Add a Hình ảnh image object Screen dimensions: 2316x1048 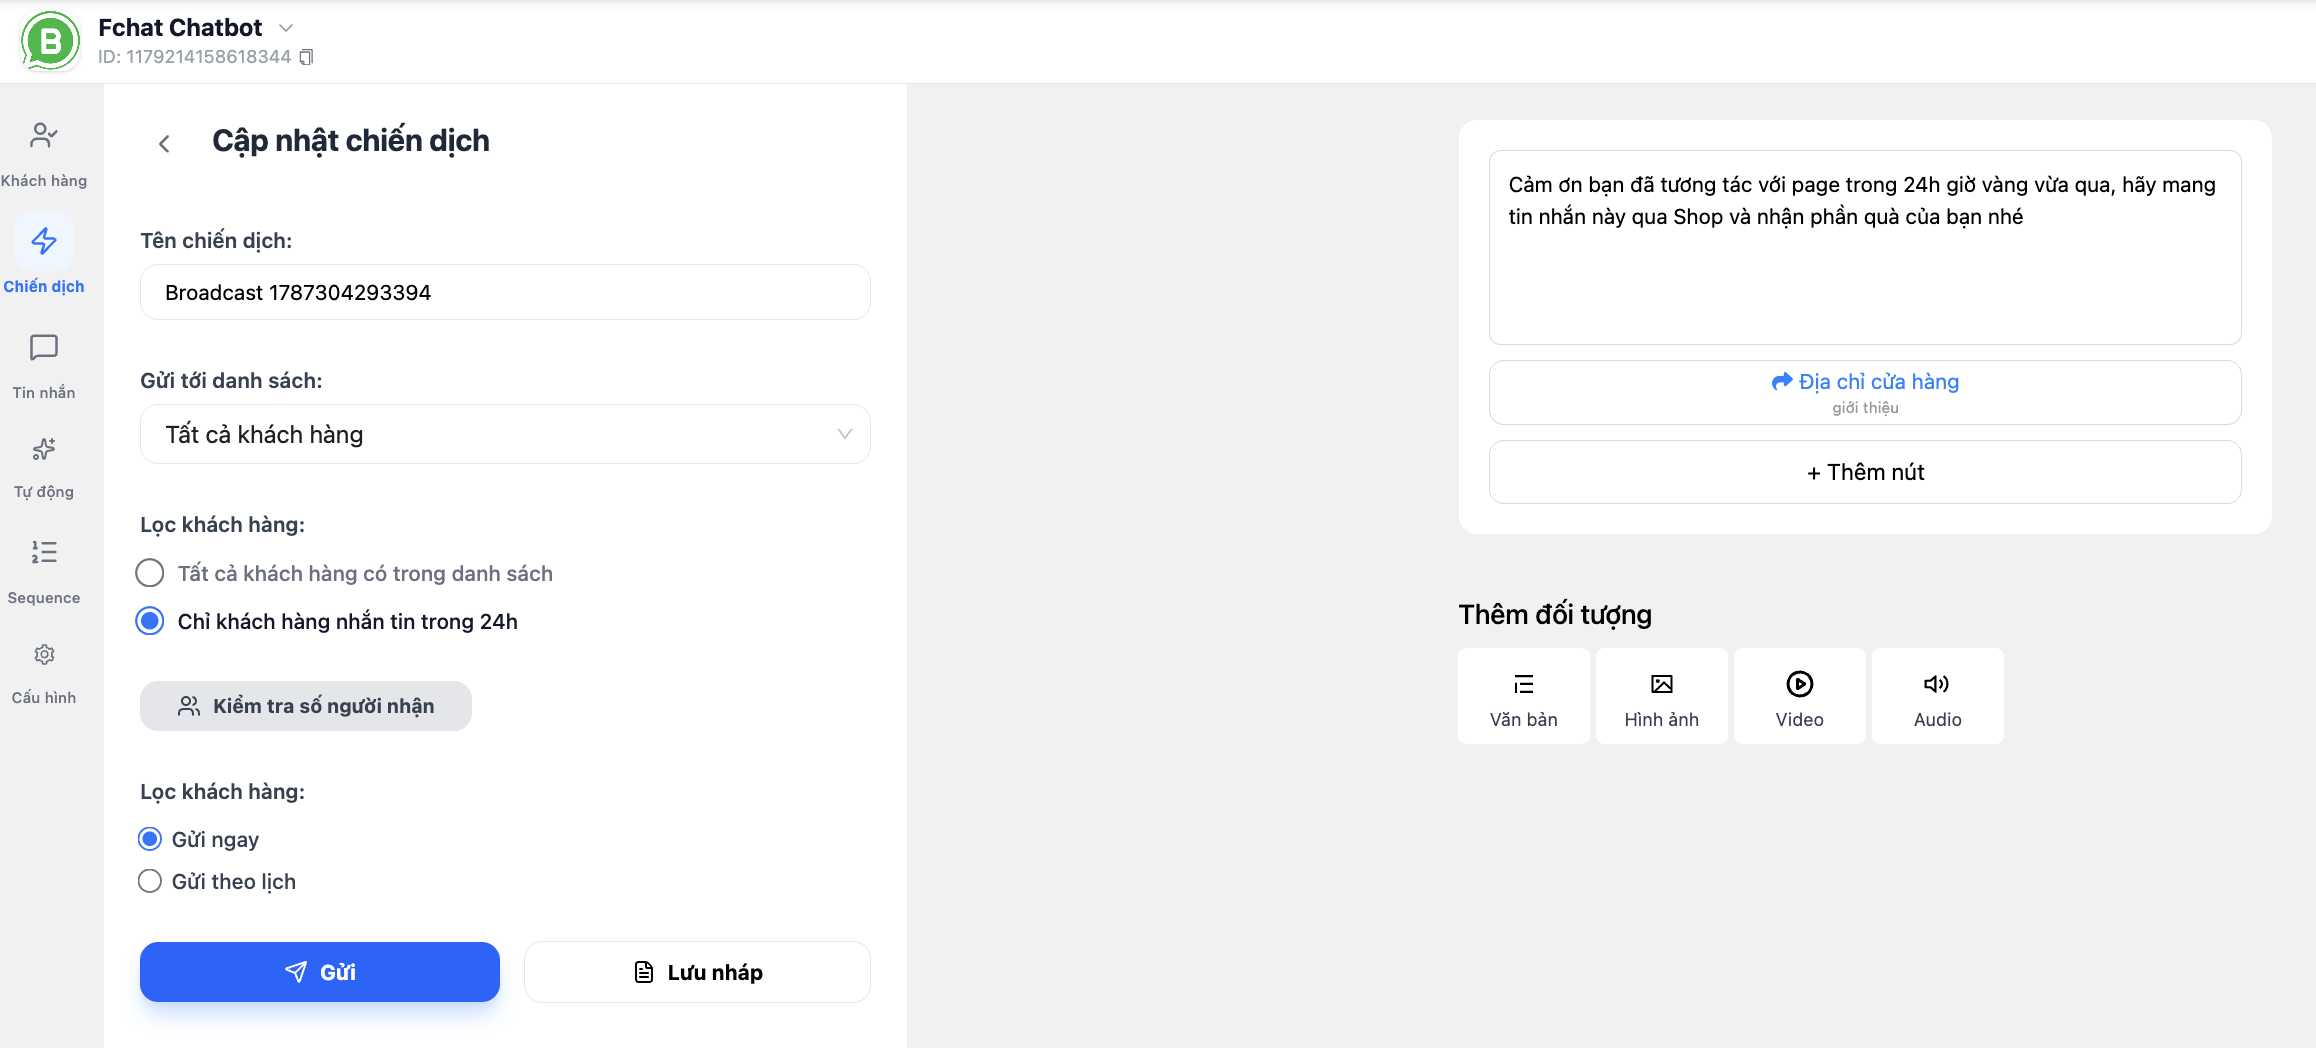[x=1661, y=696]
